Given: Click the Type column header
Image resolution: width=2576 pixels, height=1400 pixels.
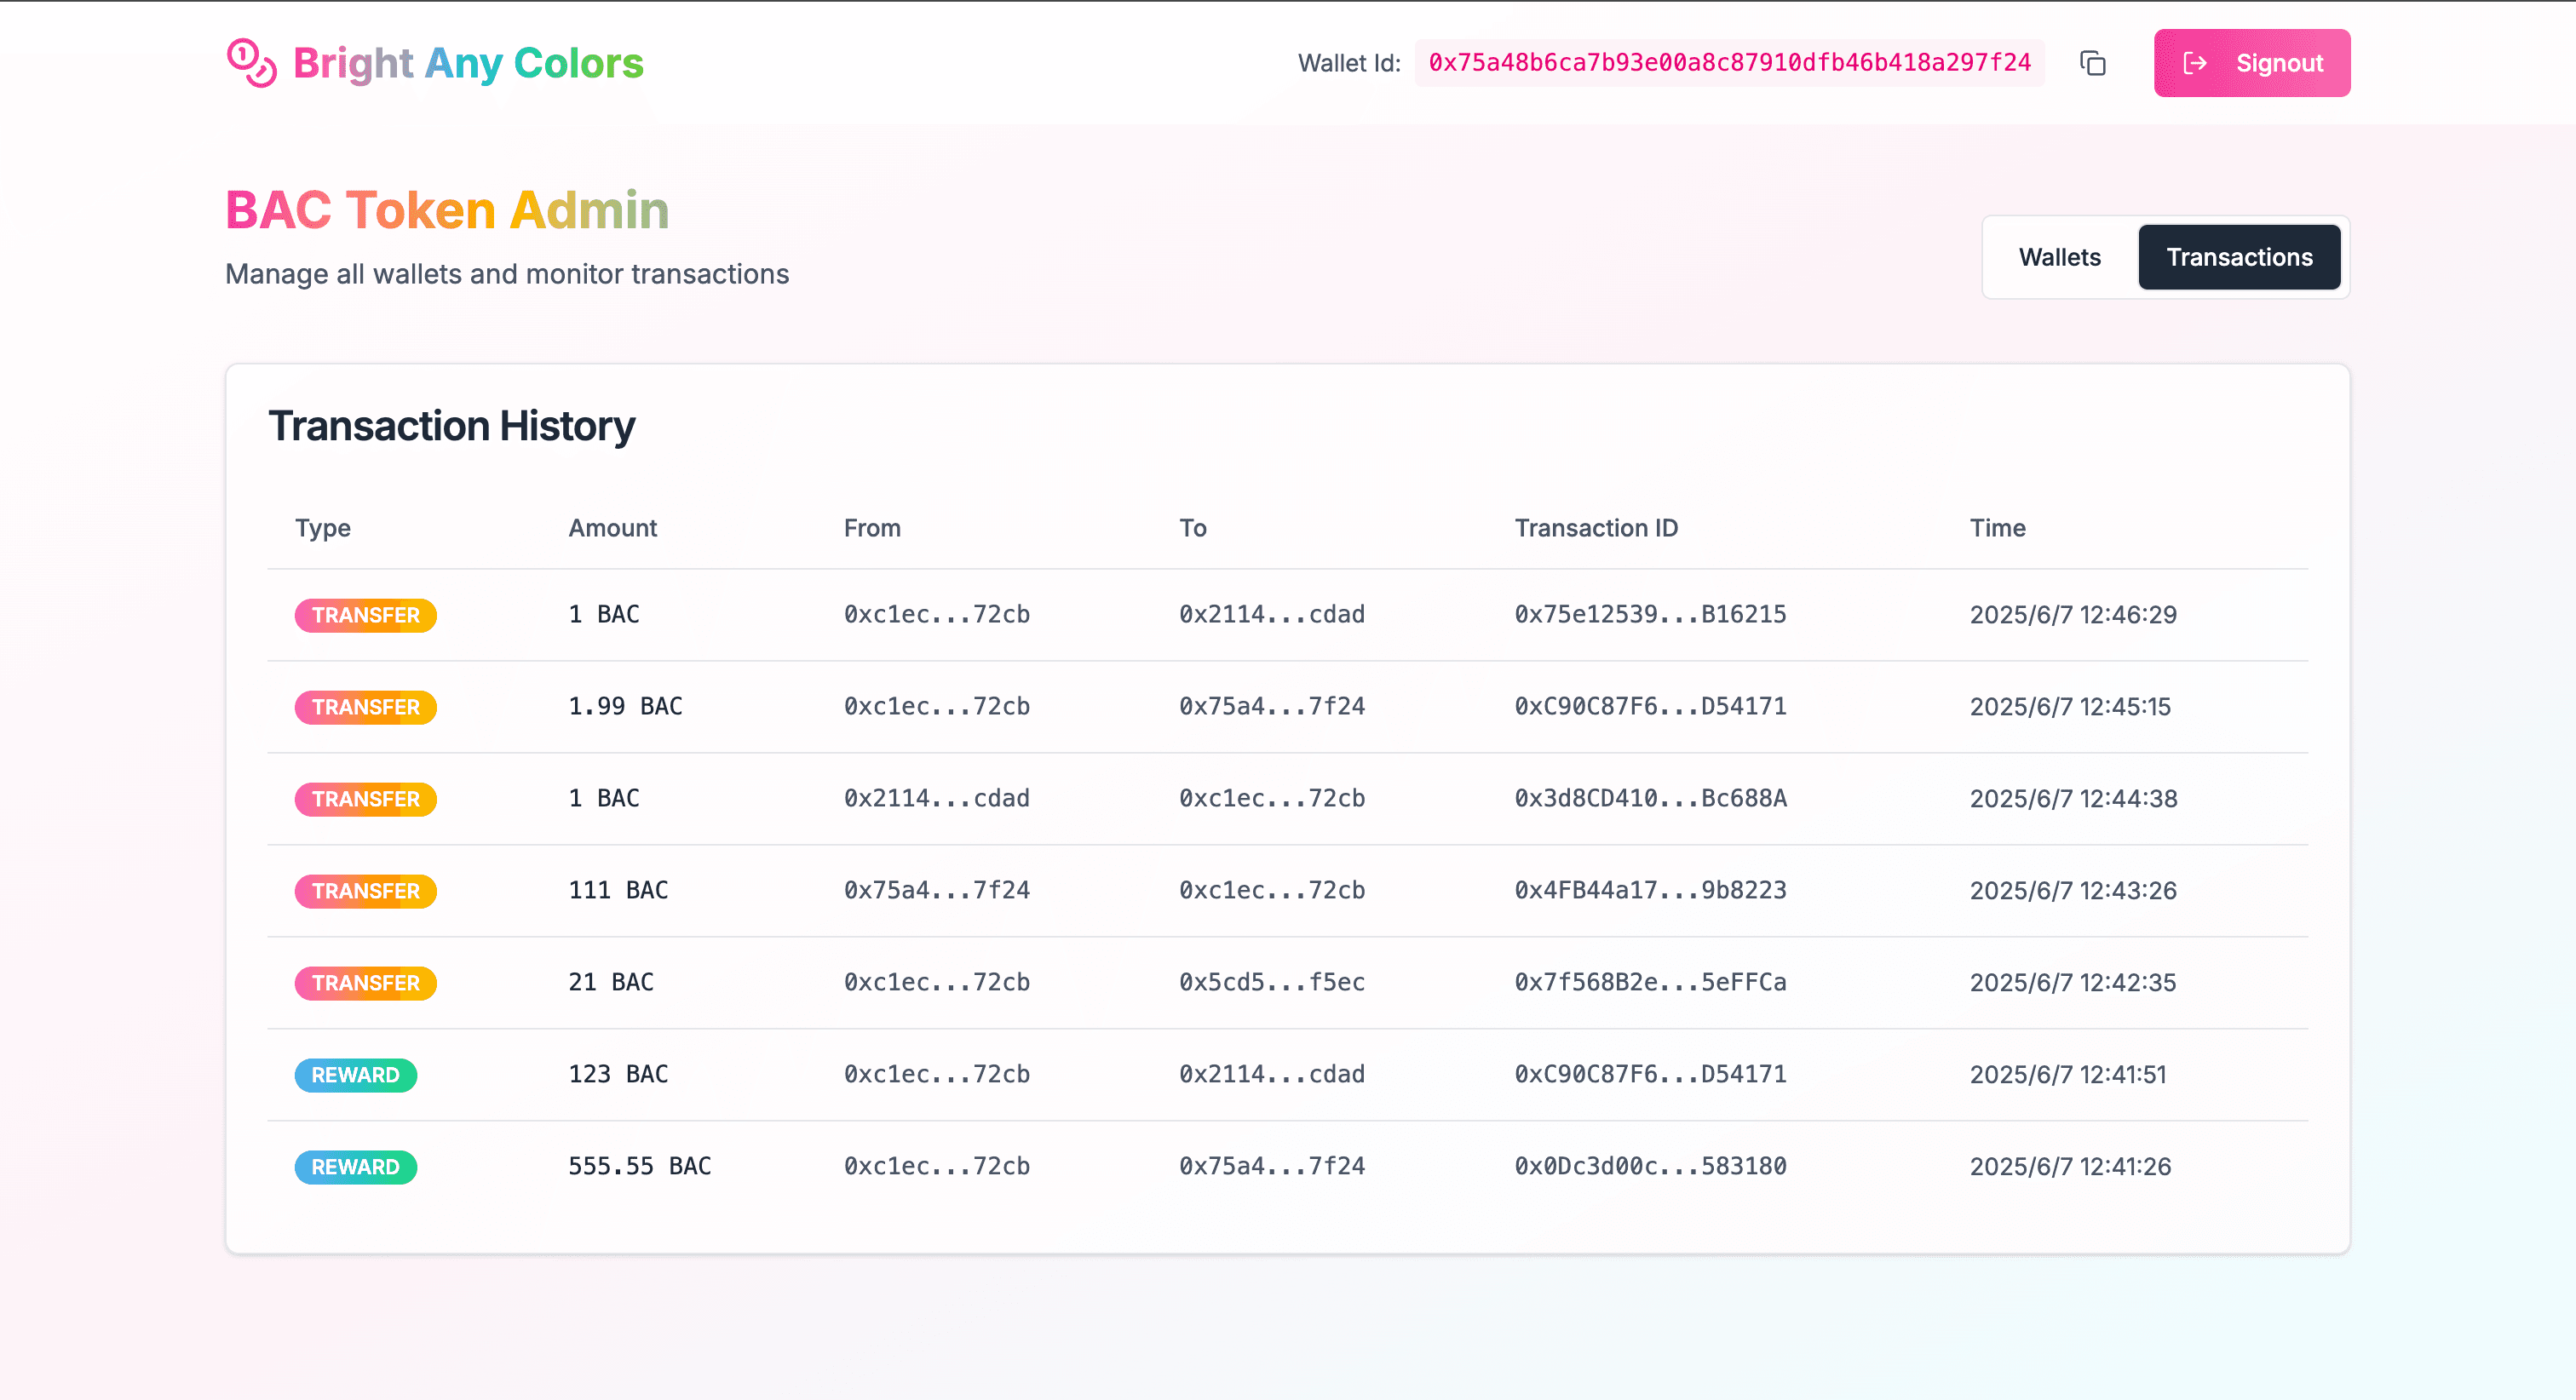Looking at the screenshot, I should point(322,528).
